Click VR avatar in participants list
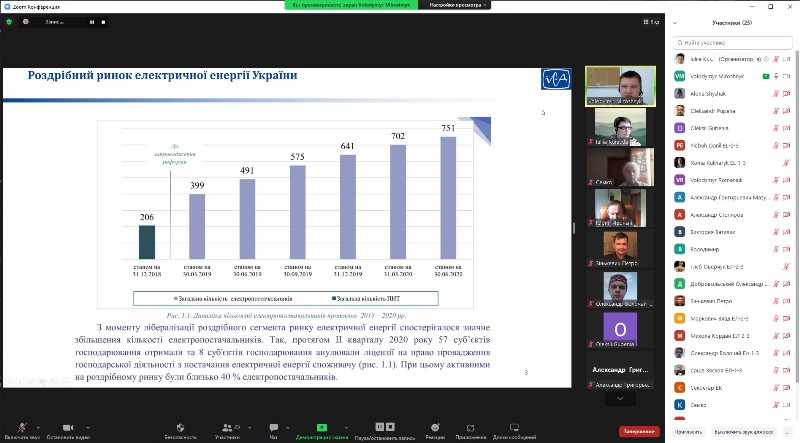This screenshot has height=443, width=800. tap(680, 180)
